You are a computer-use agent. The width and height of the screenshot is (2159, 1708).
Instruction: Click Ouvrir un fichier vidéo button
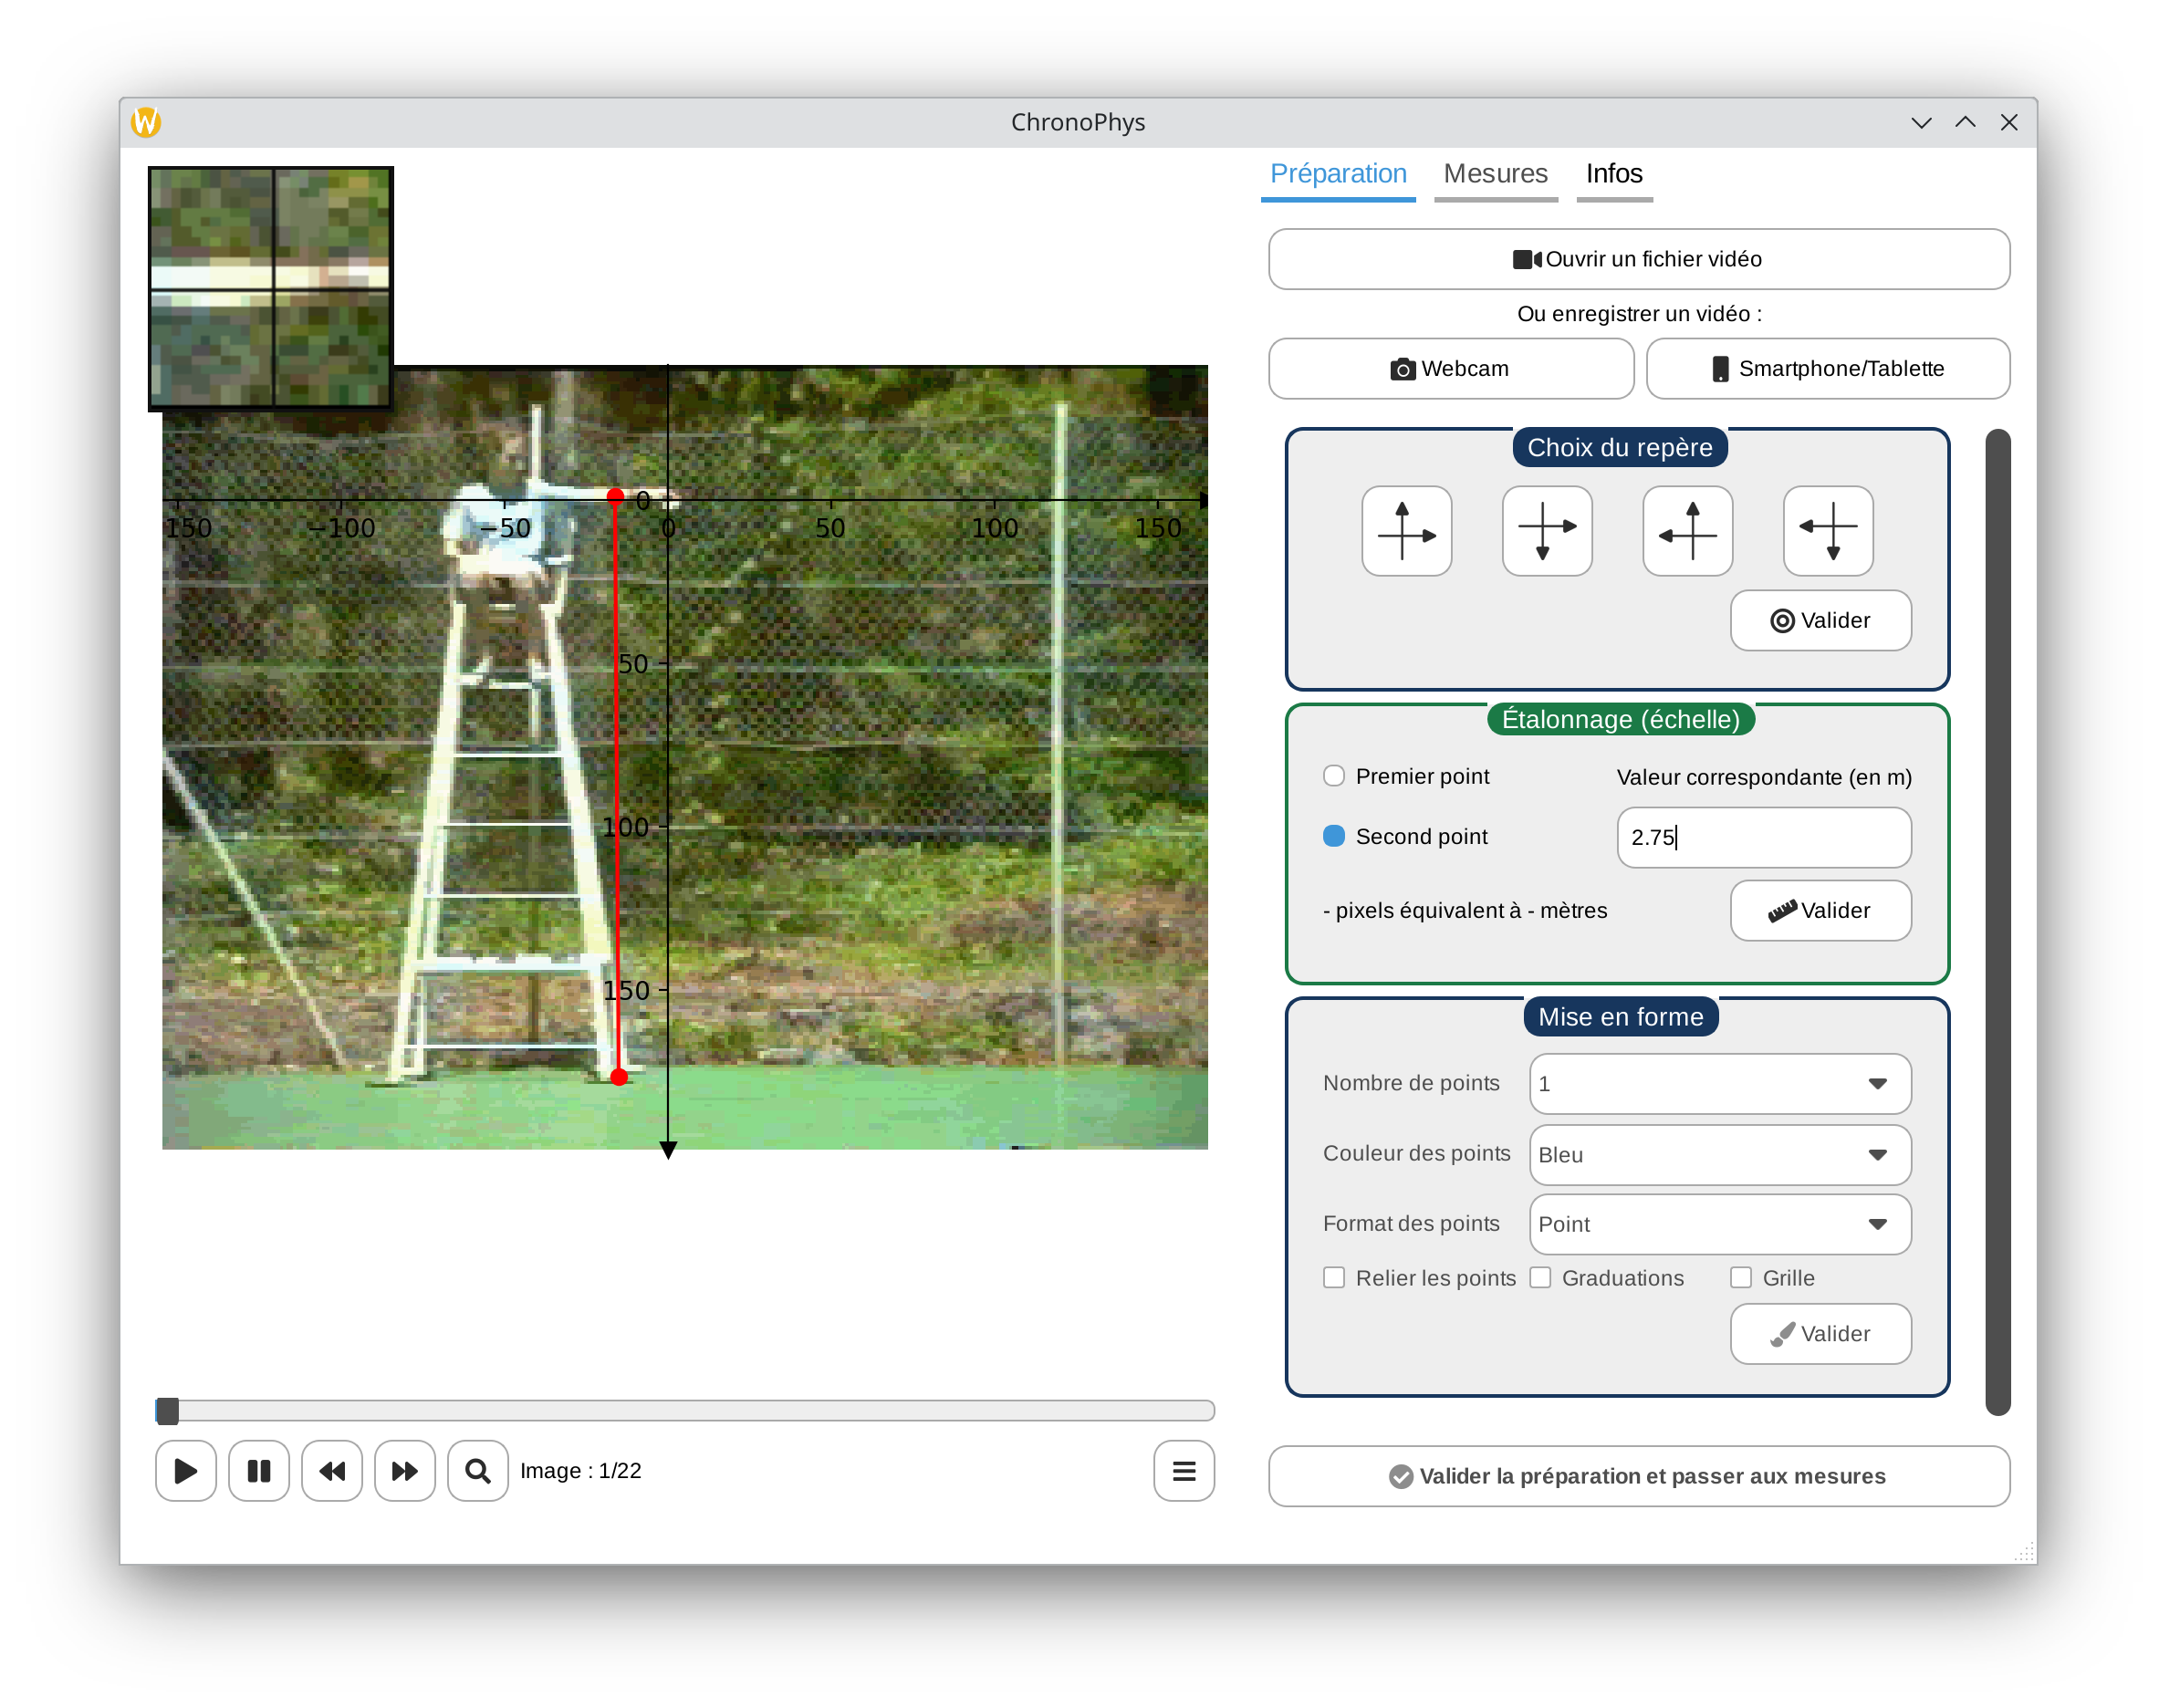coord(1639,259)
